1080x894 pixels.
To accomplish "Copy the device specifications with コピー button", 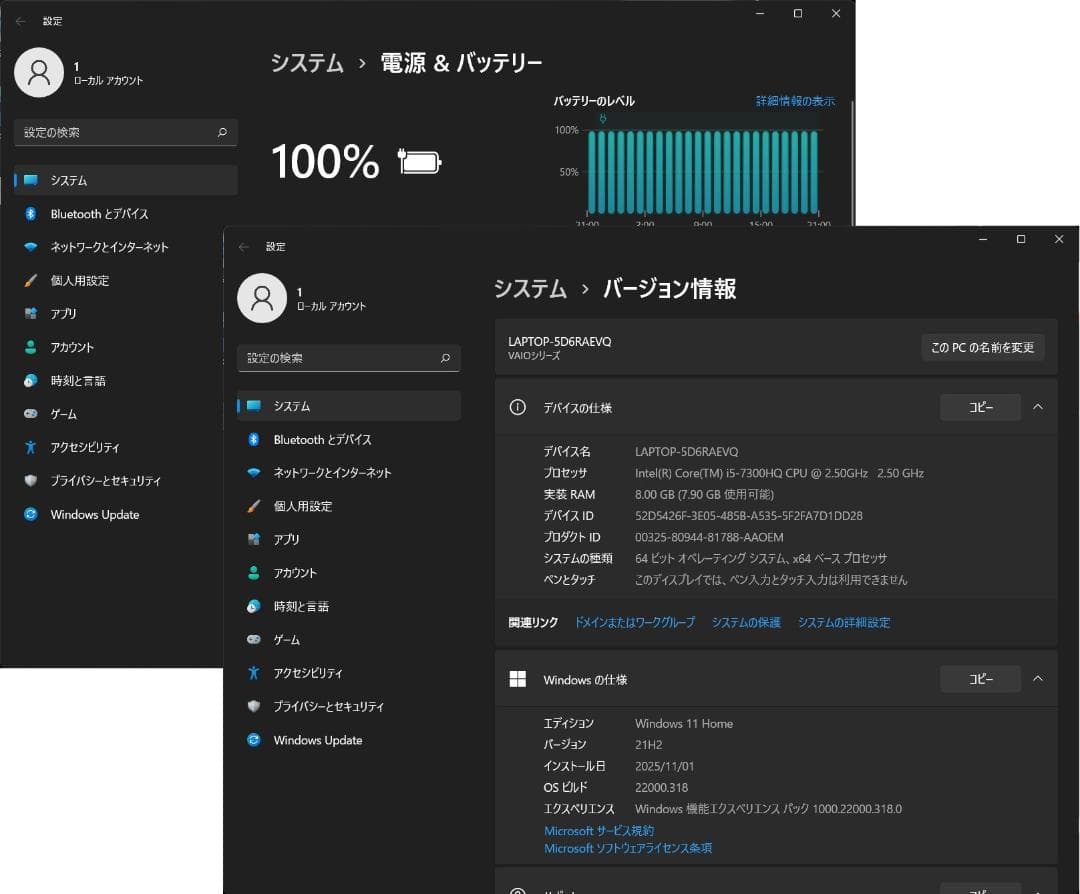I will [980, 407].
